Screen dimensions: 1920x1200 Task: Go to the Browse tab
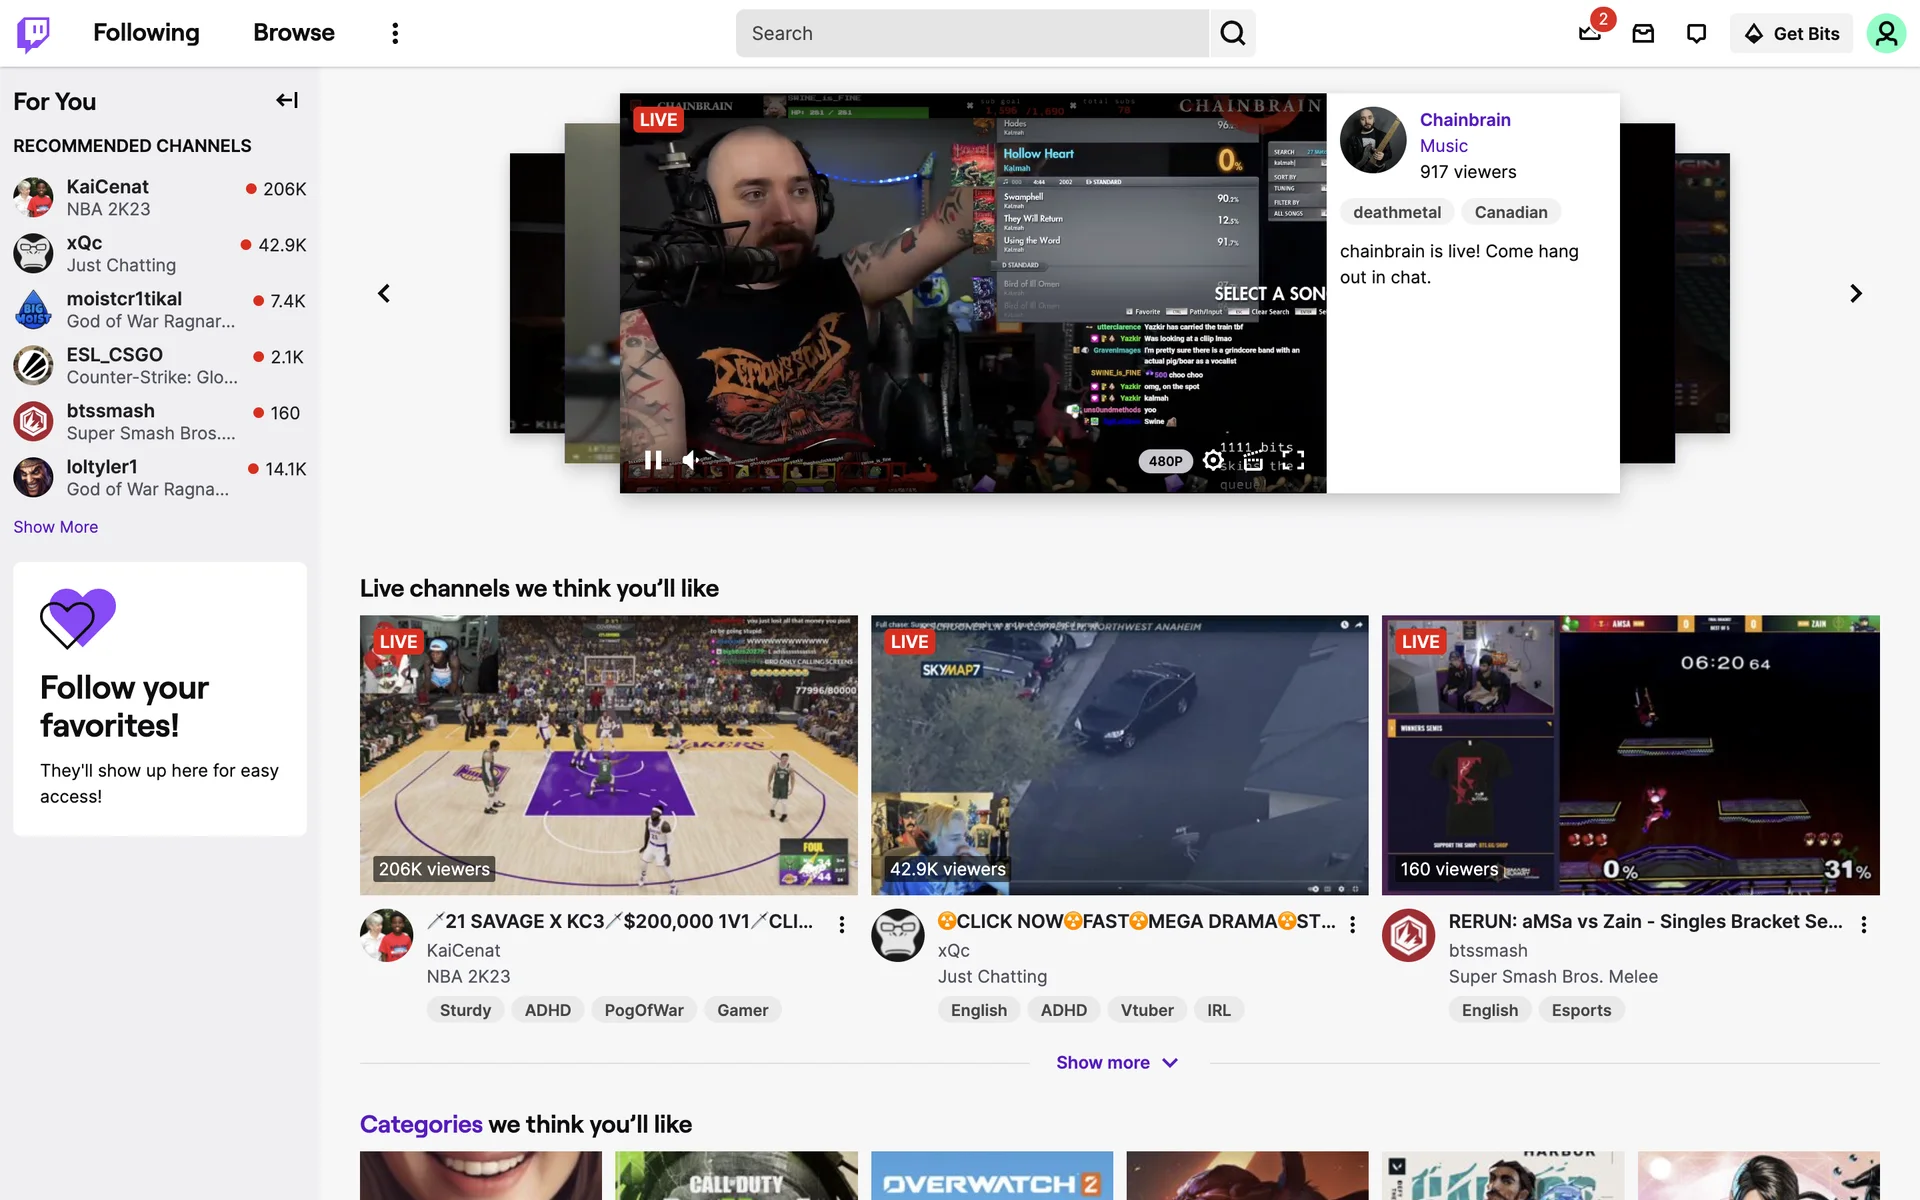point(293,33)
